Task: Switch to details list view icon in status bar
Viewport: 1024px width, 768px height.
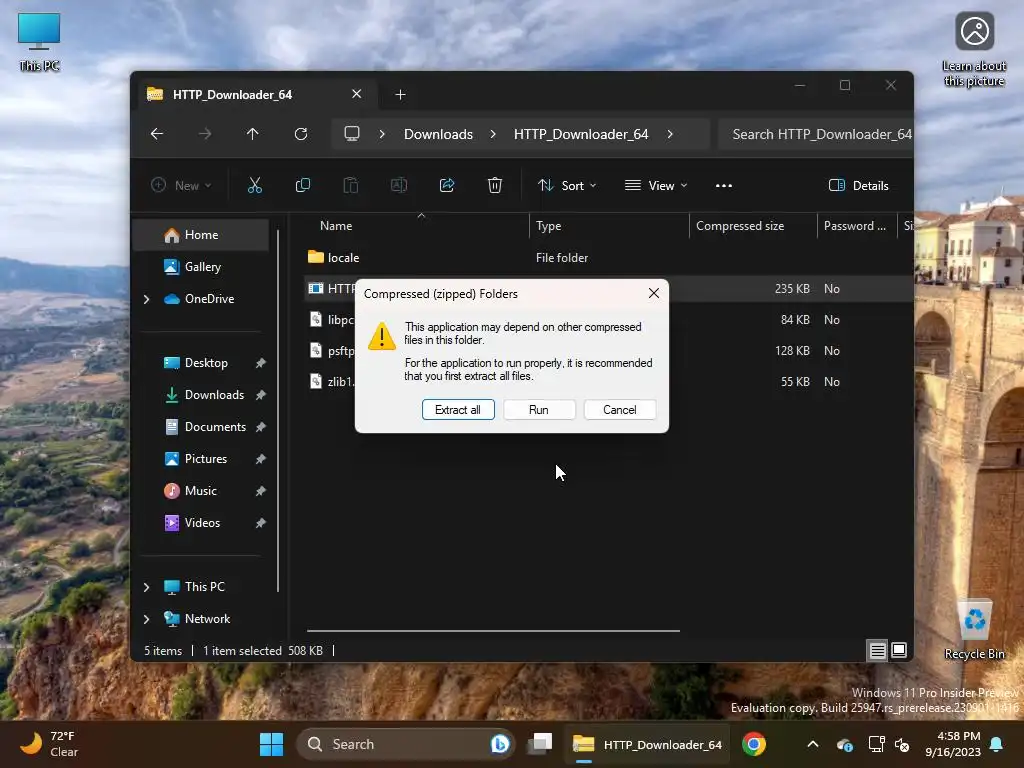Action: click(x=878, y=650)
